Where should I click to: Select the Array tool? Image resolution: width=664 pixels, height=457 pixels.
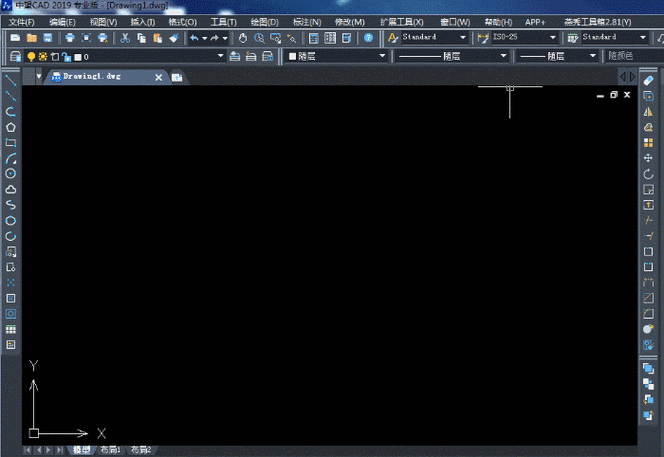(x=648, y=143)
